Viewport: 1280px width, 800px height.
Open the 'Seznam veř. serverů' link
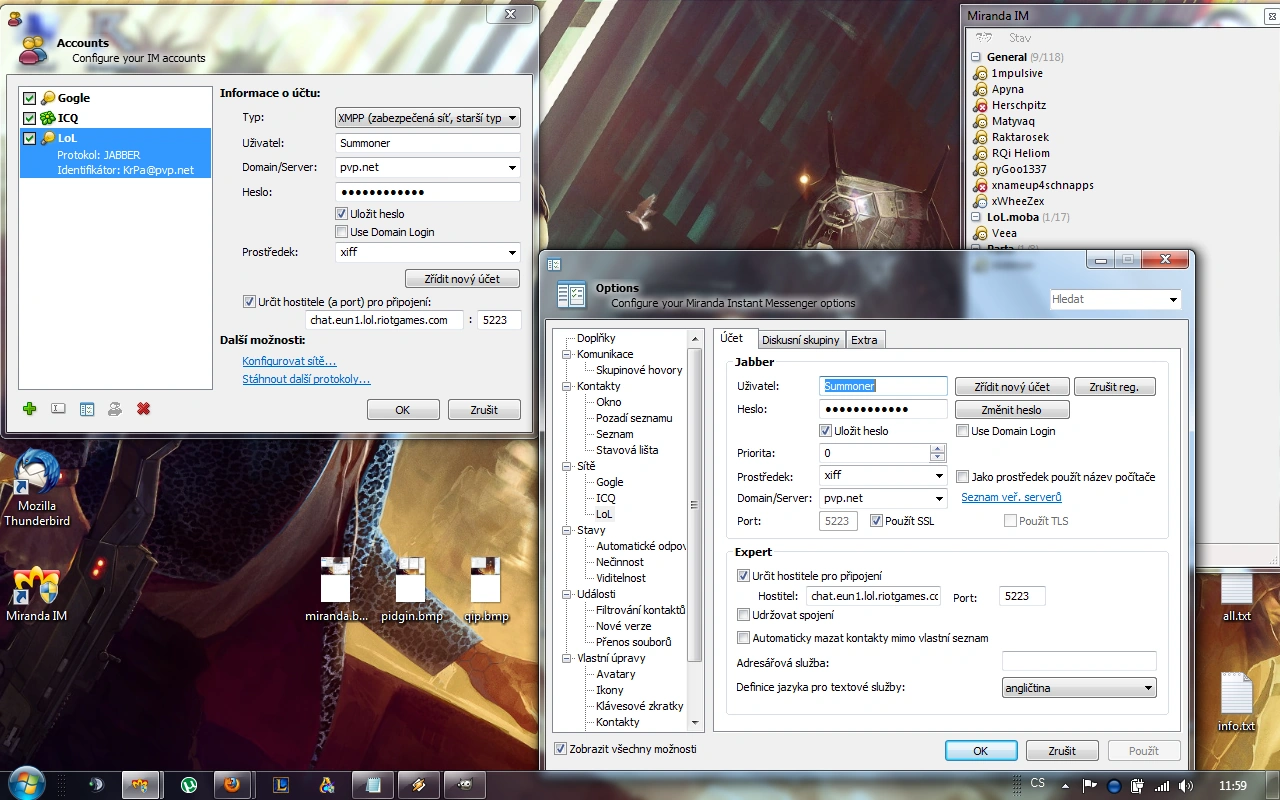(1011, 497)
